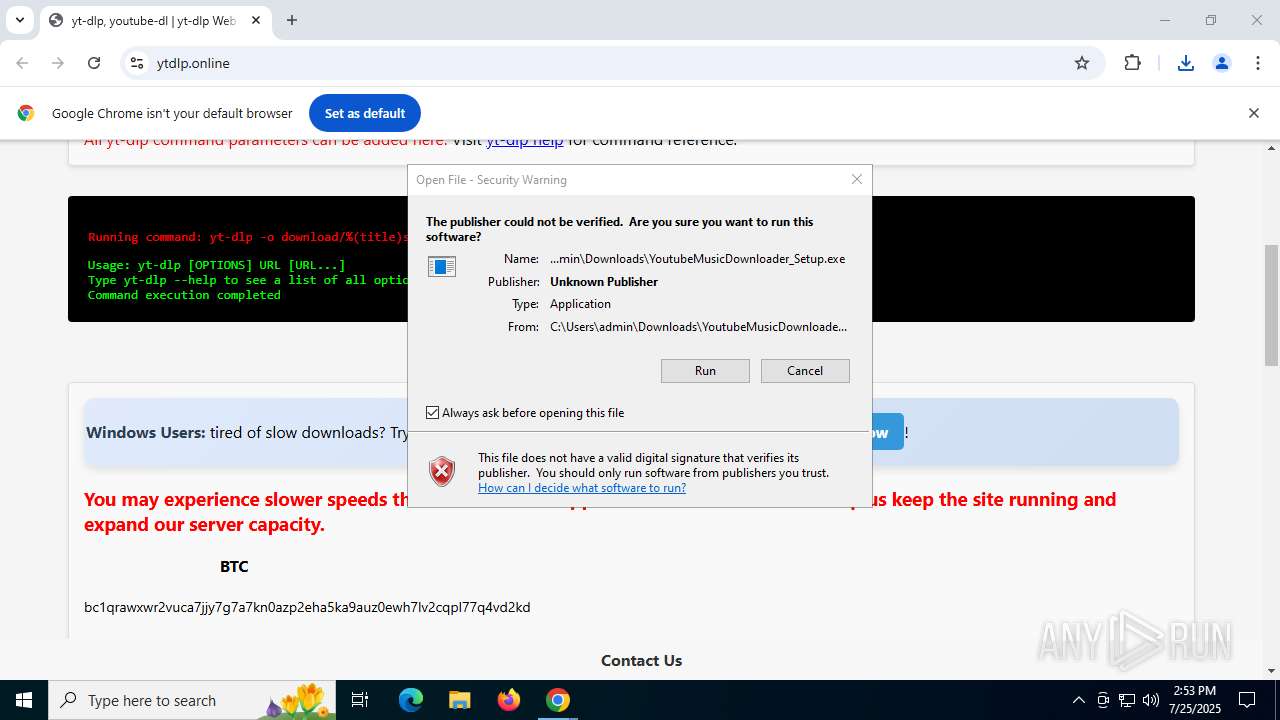This screenshot has width=1280, height=720.
Task: Open Windows notification center
Action: pyautogui.click(x=1247, y=700)
